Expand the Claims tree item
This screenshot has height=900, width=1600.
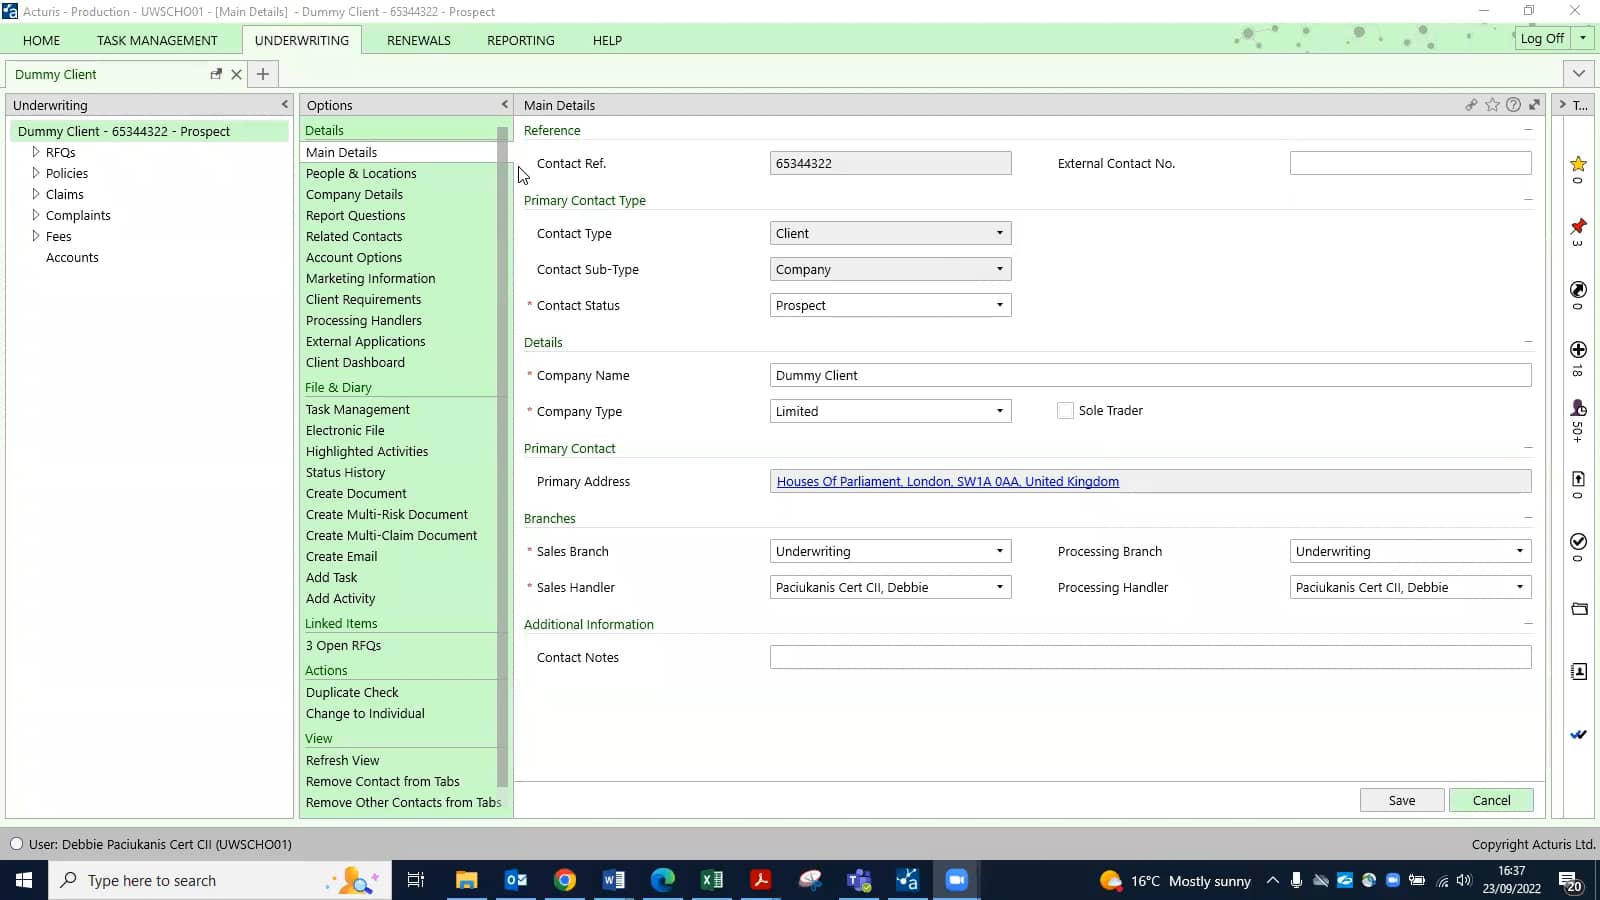tap(35, 194)
